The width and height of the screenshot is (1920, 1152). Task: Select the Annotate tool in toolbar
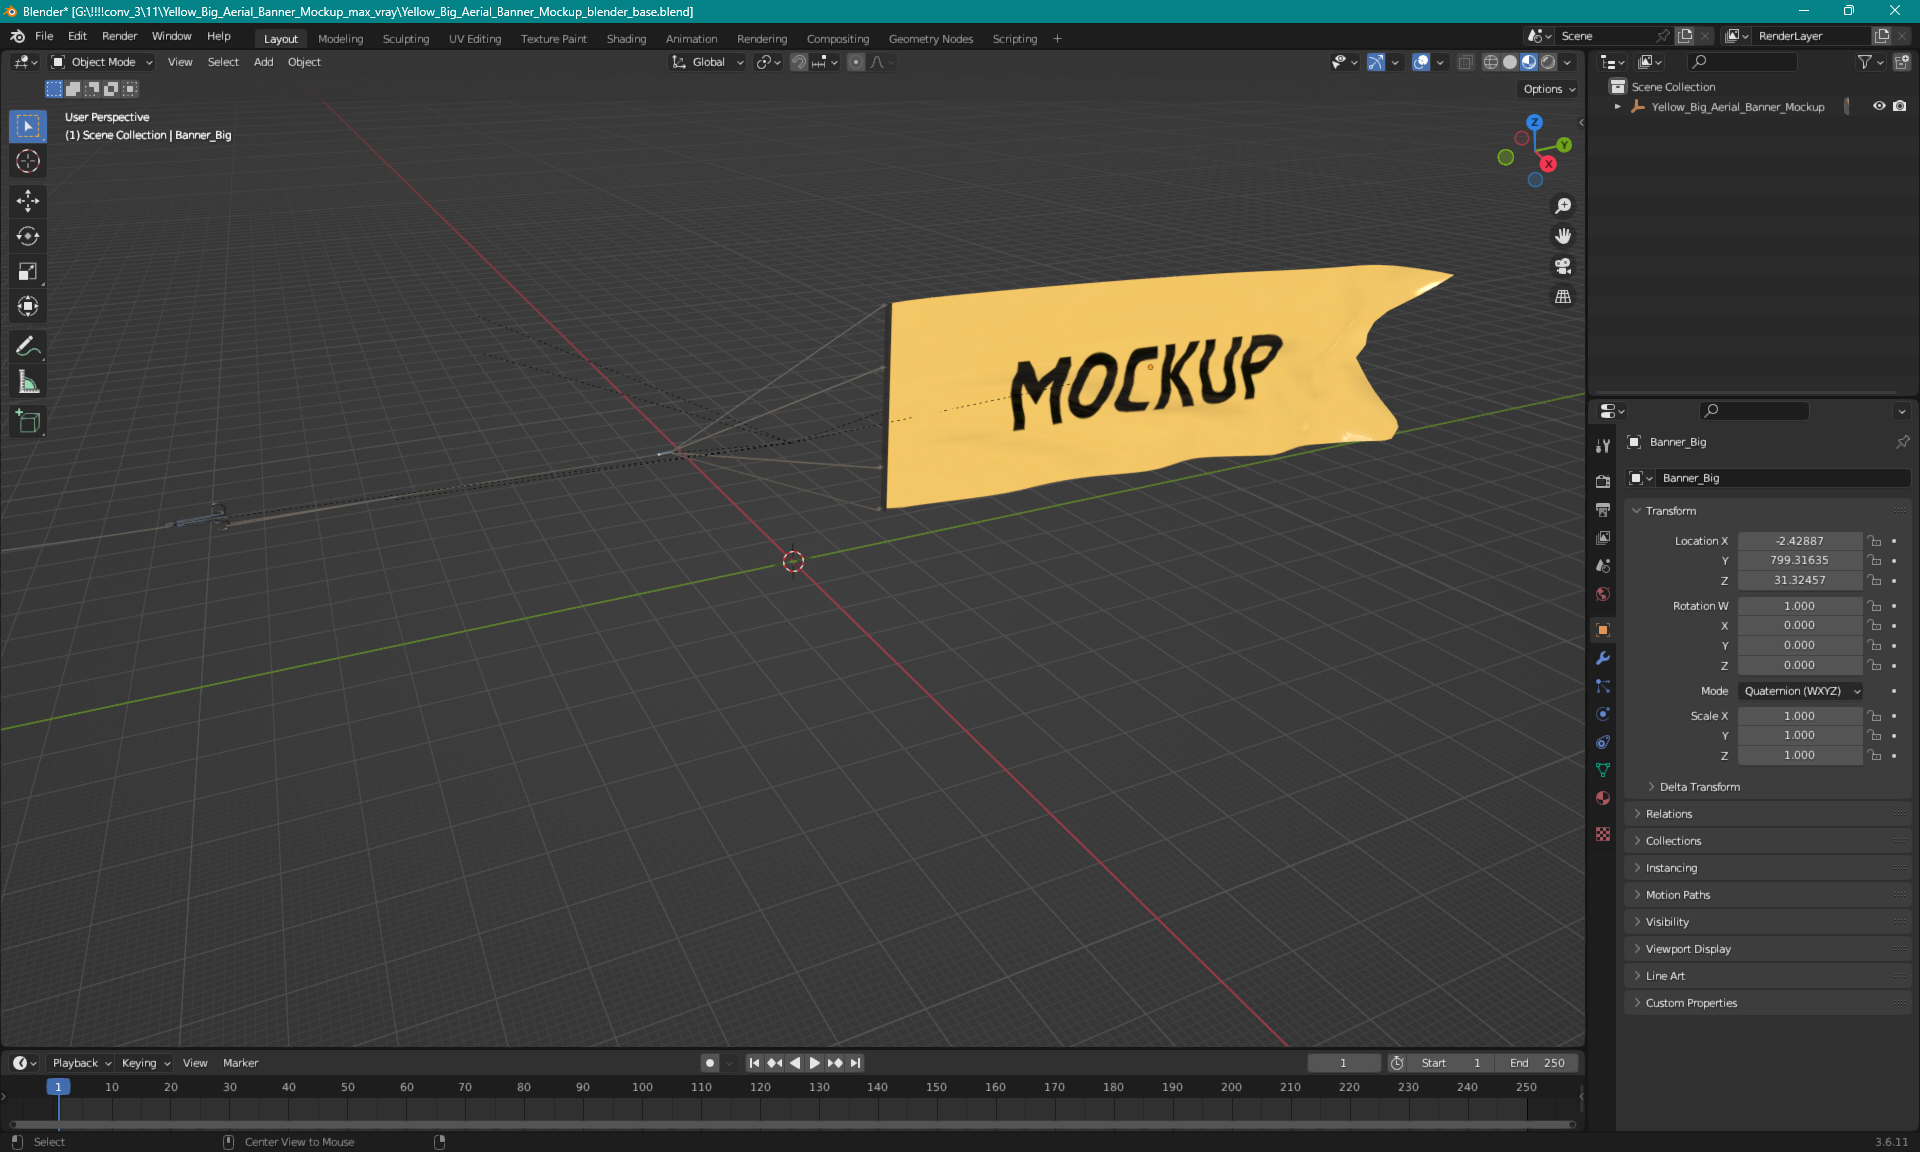(29, 347)
